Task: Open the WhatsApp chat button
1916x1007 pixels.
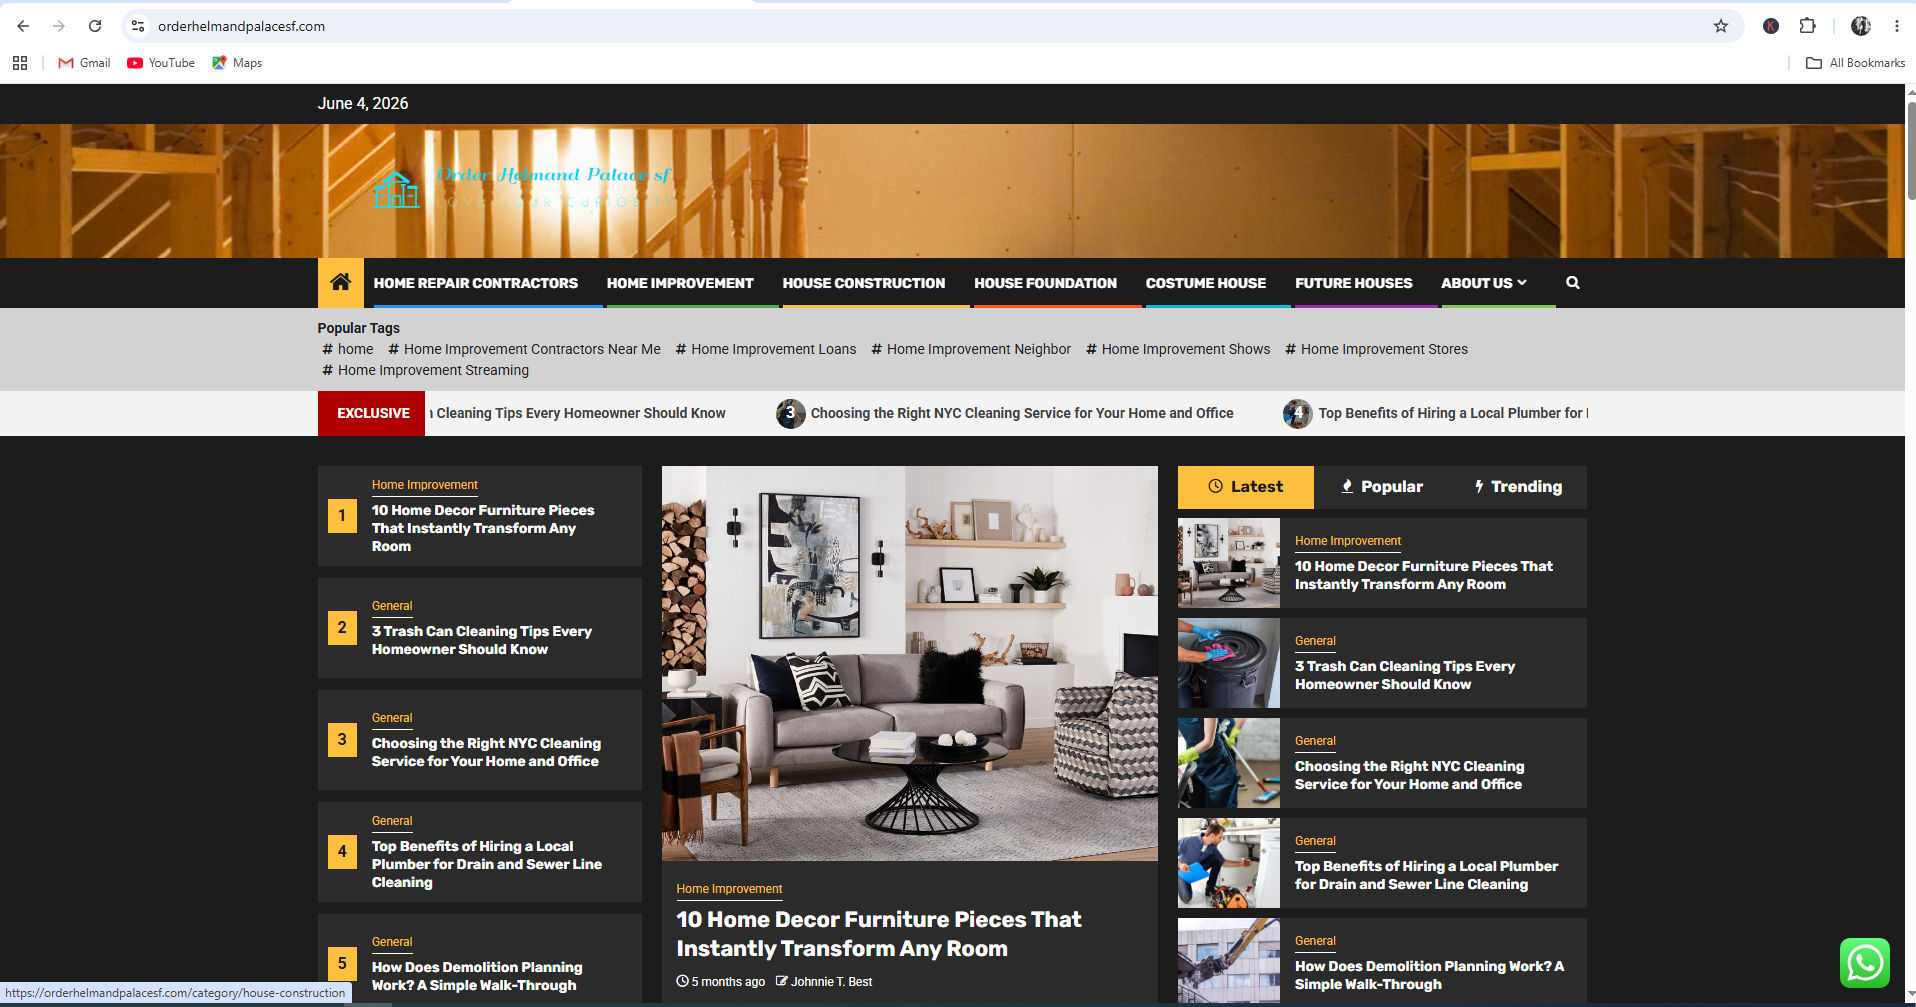Action: pos(1865,963)
